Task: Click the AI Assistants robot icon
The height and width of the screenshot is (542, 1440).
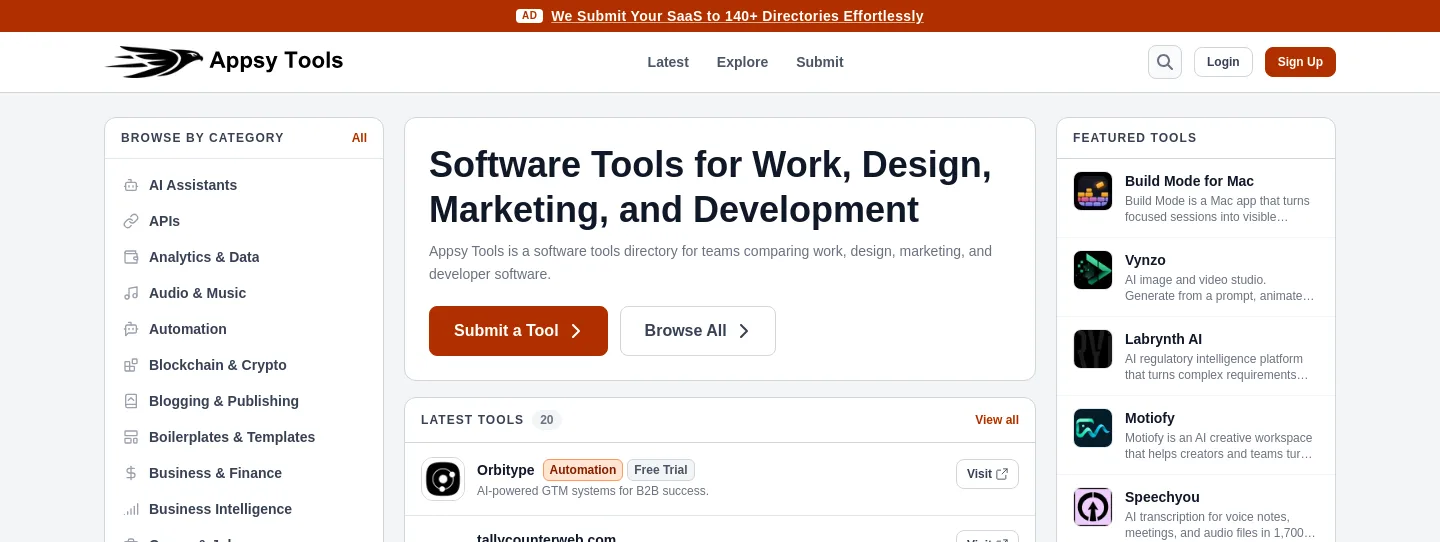Action: pyautogui.click(x=131, y=185)
